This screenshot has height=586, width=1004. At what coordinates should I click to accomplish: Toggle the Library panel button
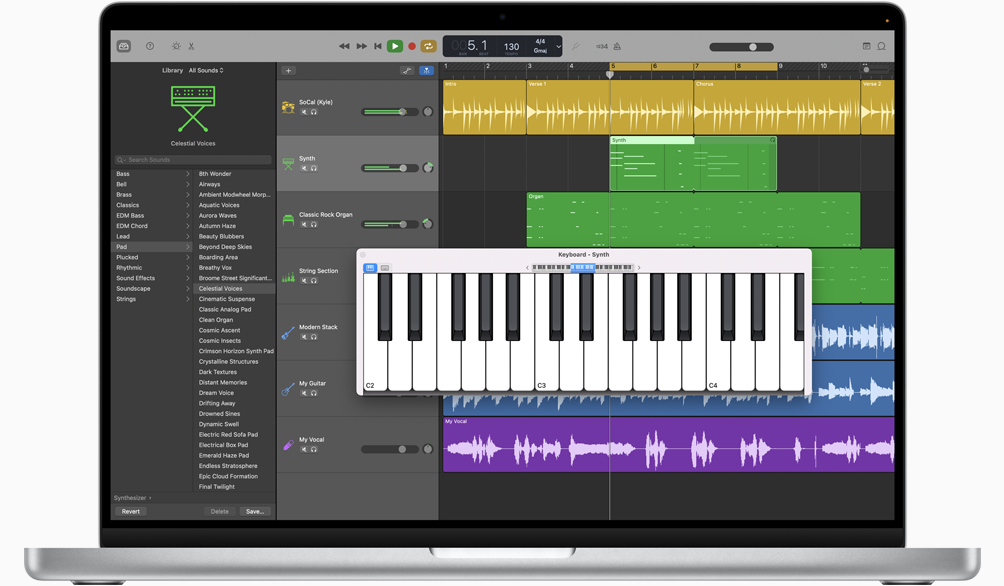[x=124, y=46]
